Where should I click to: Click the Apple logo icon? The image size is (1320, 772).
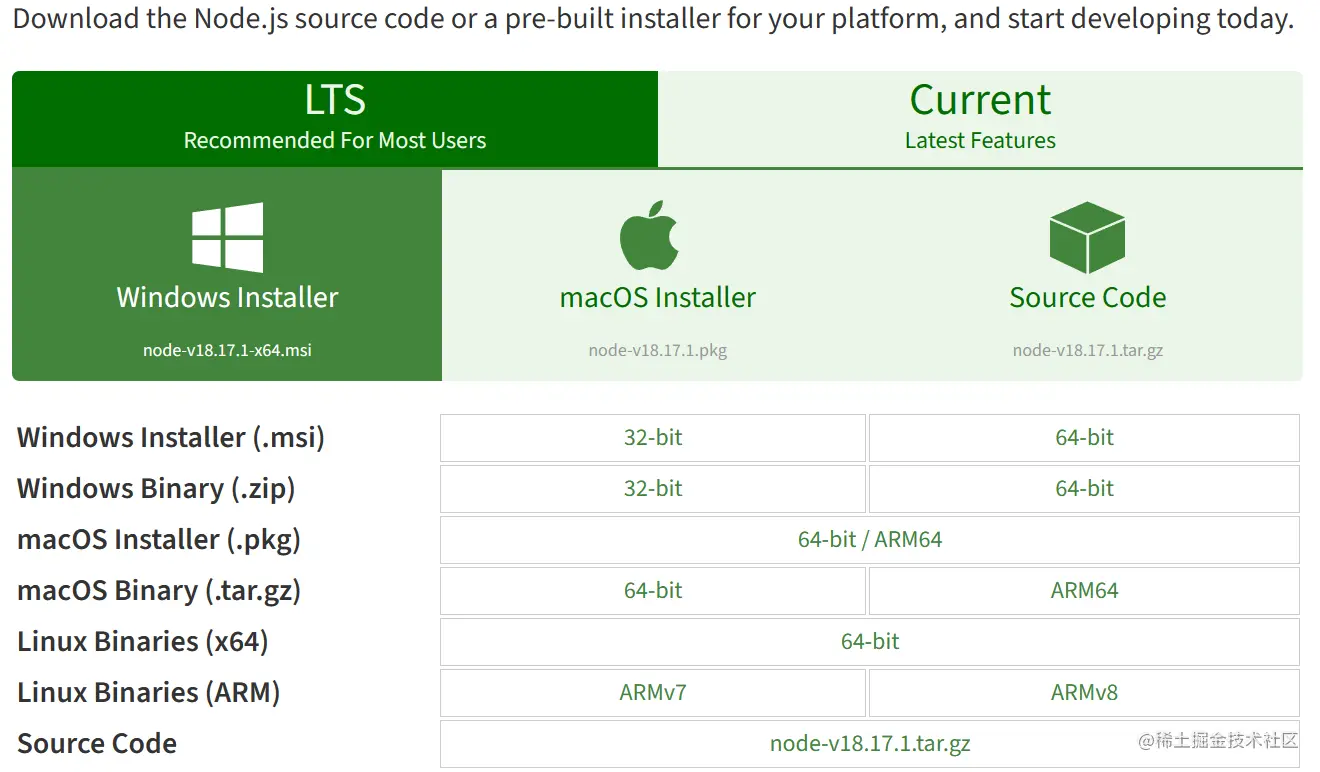pyautogui.click(x=649, y=236)
